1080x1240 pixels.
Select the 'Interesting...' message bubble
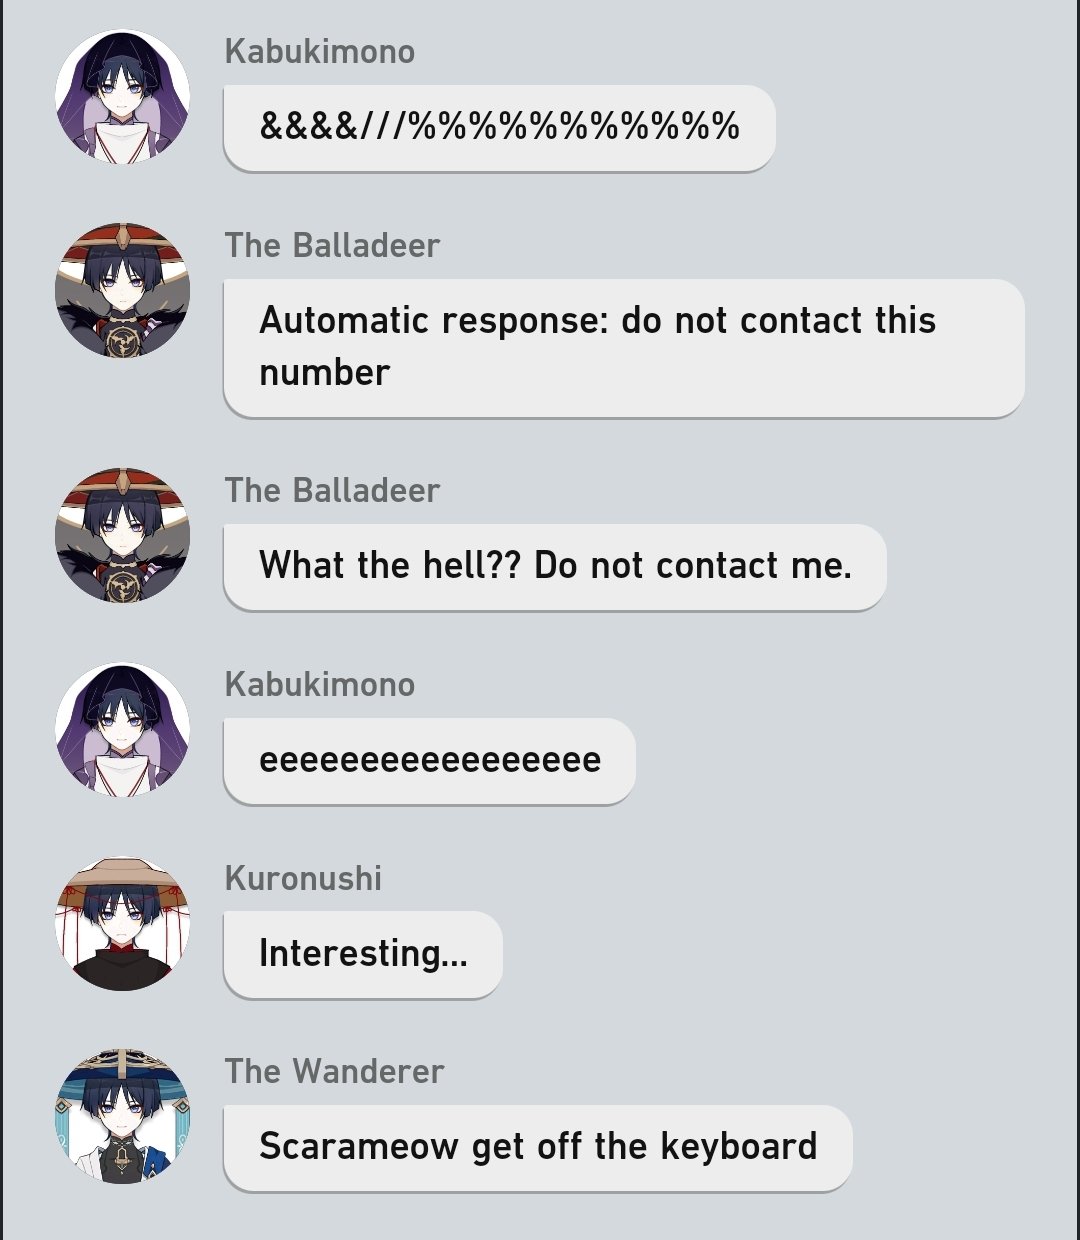pos(363,954)
